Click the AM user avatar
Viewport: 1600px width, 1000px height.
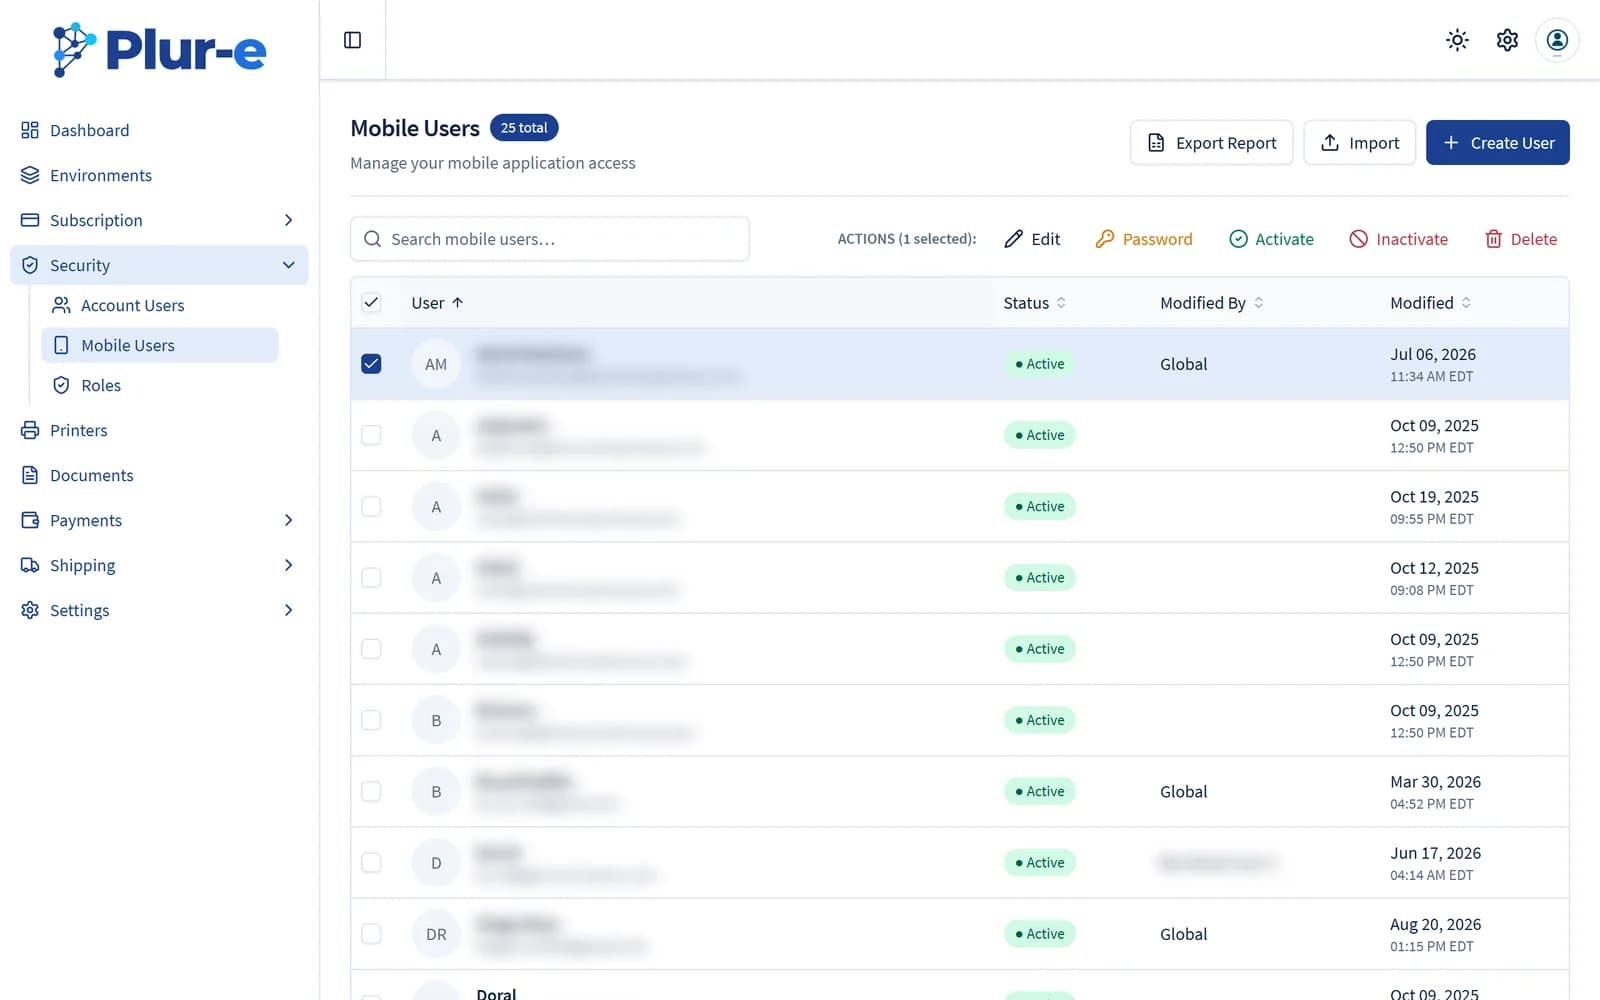point(436,364)
